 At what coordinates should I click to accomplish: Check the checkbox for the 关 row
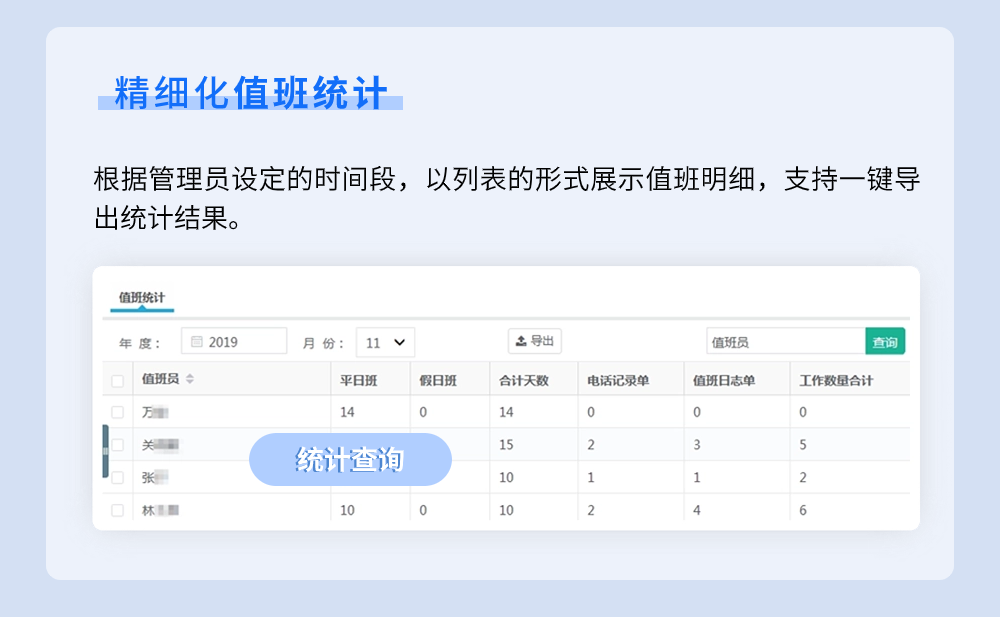pos(118,445)
